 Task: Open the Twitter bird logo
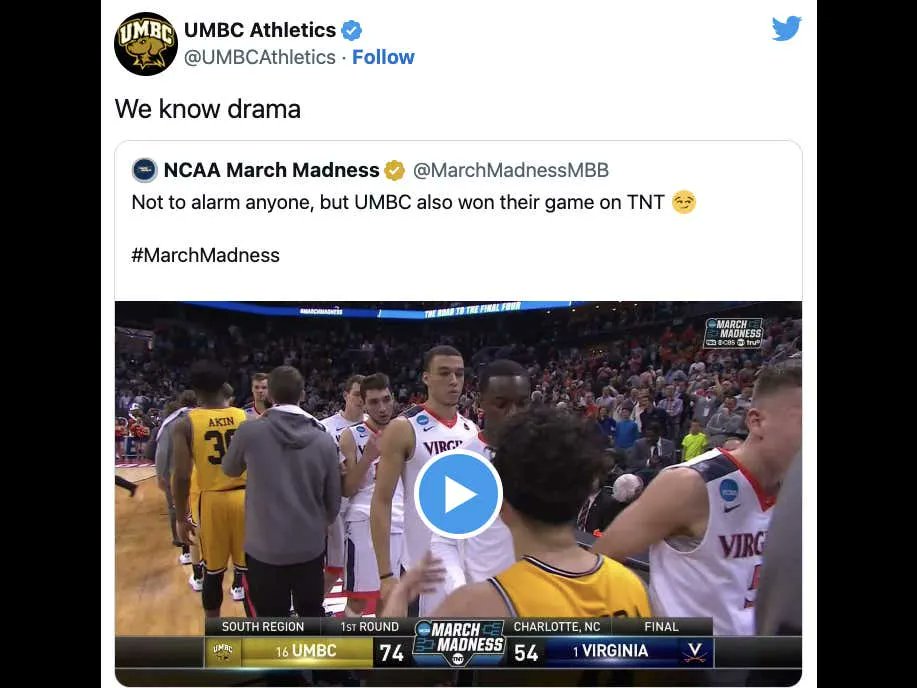click(786, 28)
